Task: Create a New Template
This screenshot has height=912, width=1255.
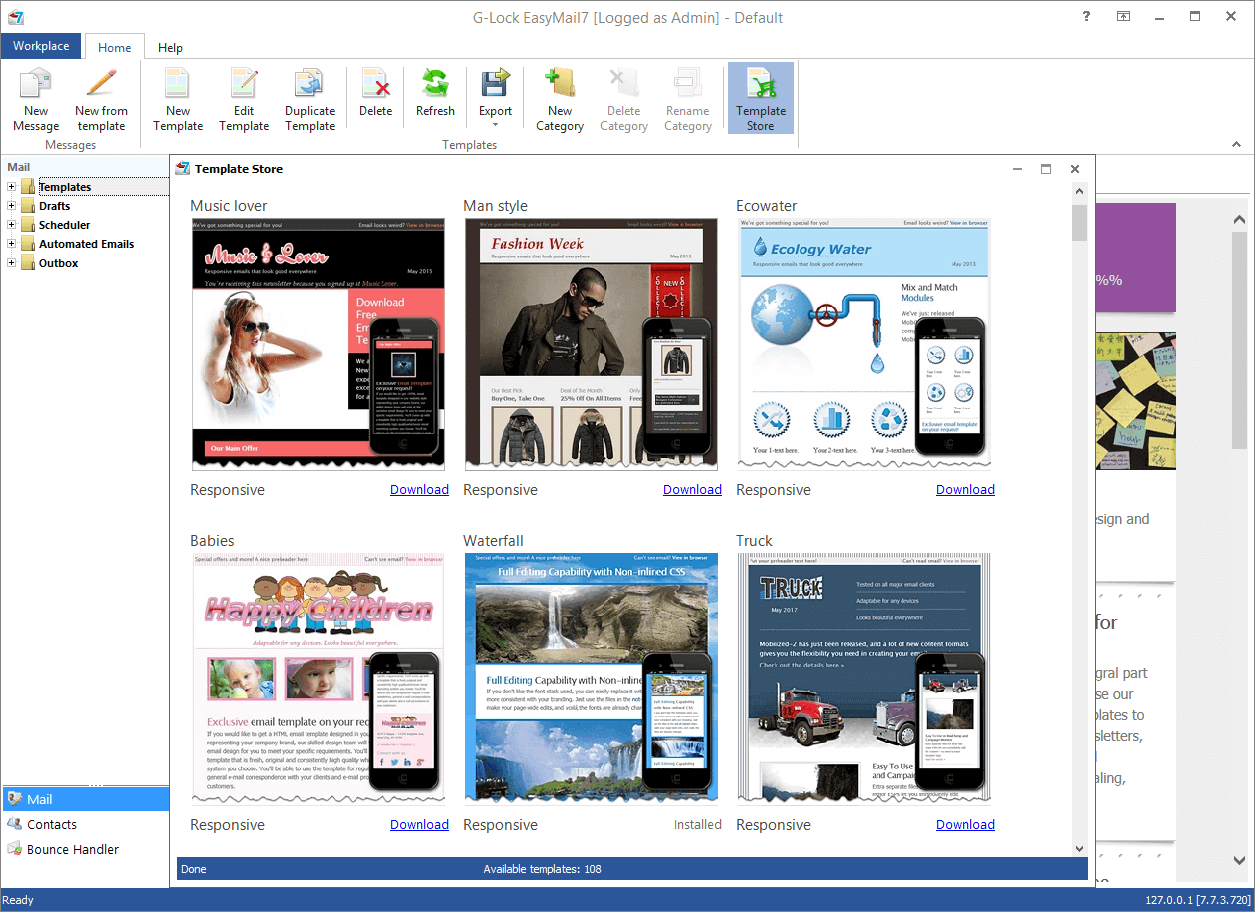Action: coord(178,99)
